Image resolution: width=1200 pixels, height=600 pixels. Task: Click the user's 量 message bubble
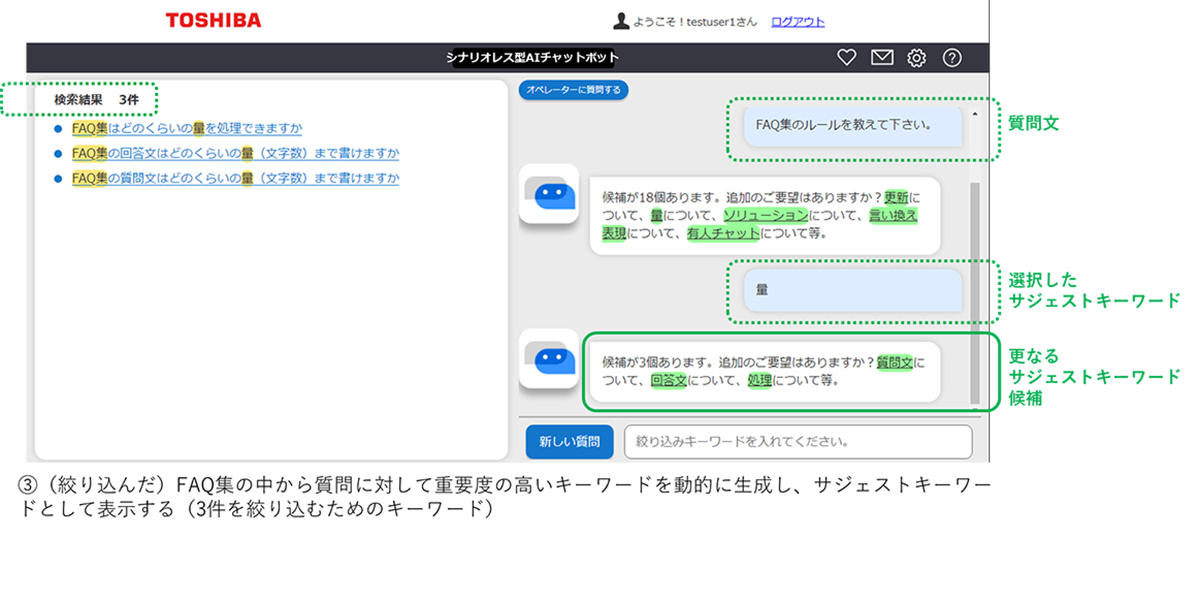tap(852, 290)
